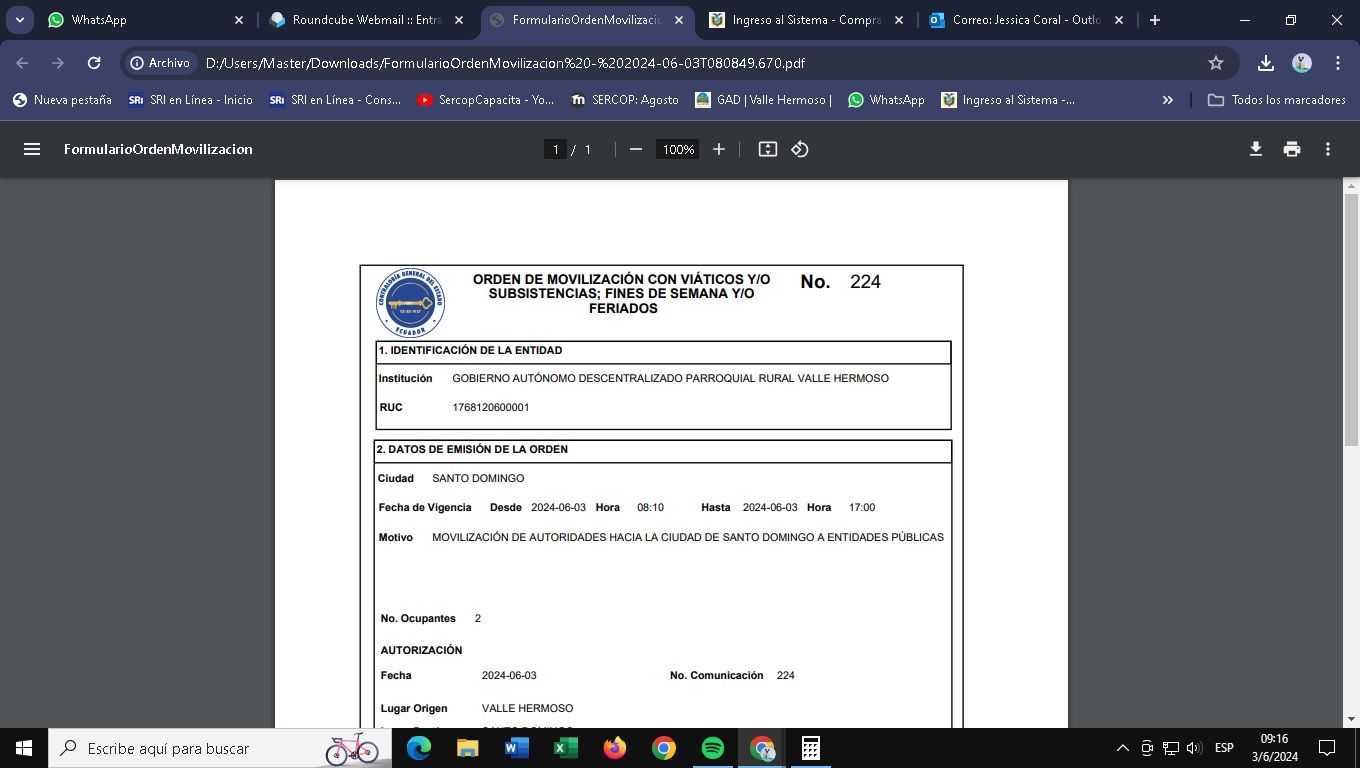Screen dimensions: 1360x768
Task: Open Todos los marcadores folder
Action: pos(1277,100)
